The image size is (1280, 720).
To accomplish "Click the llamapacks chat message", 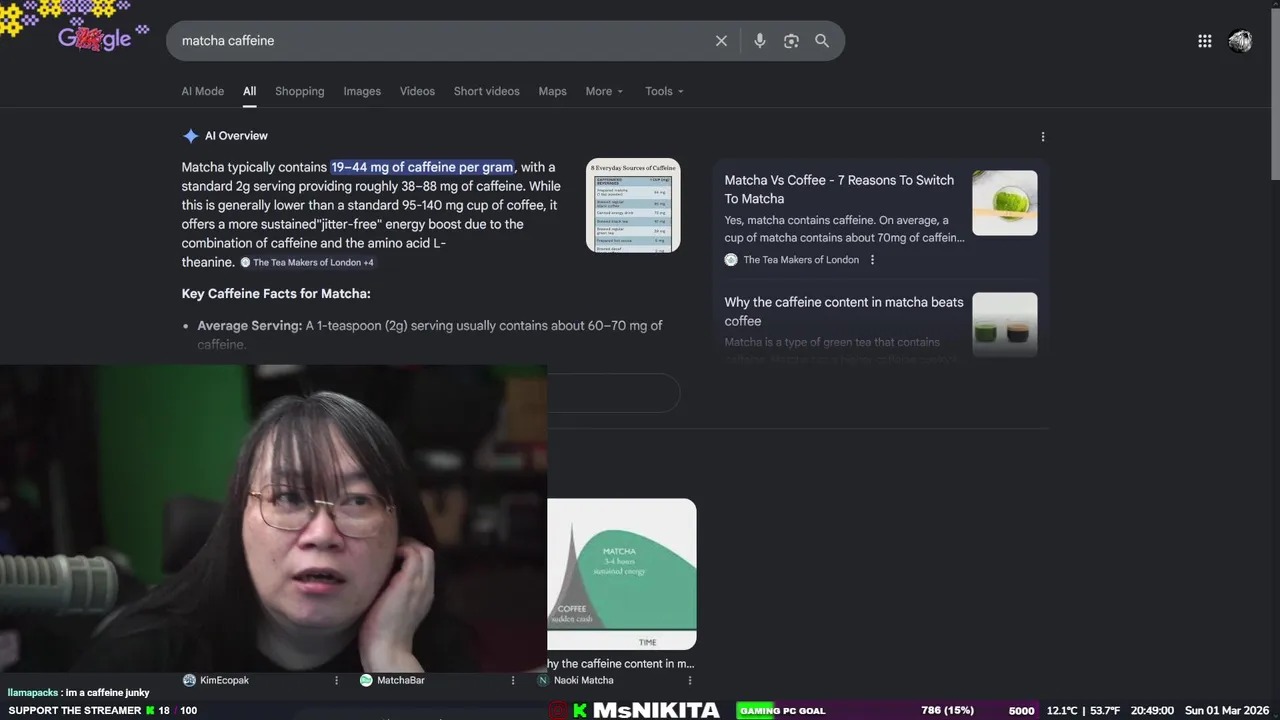I will pyautogui.click(x=78, y=692).
